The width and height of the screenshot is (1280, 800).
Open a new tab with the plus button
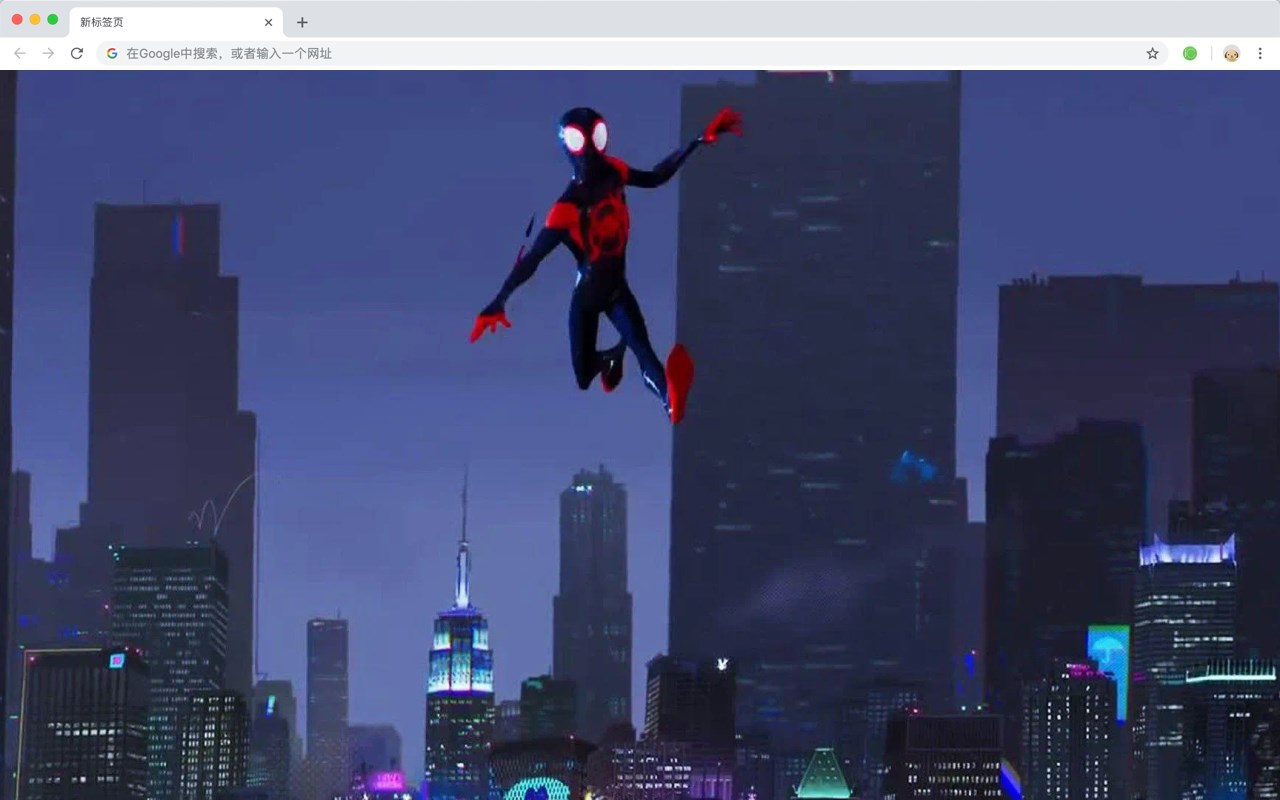pyautogui.click(x=302, y=22)
